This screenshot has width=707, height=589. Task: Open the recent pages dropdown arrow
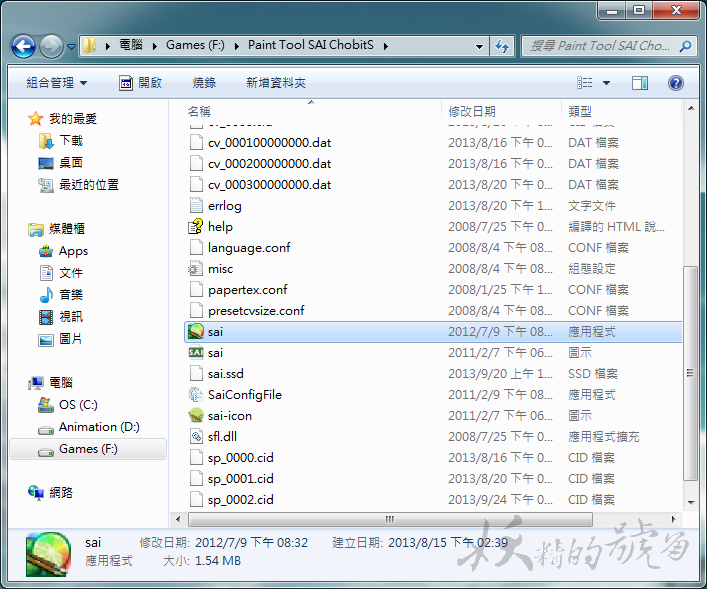click(72, 46)
